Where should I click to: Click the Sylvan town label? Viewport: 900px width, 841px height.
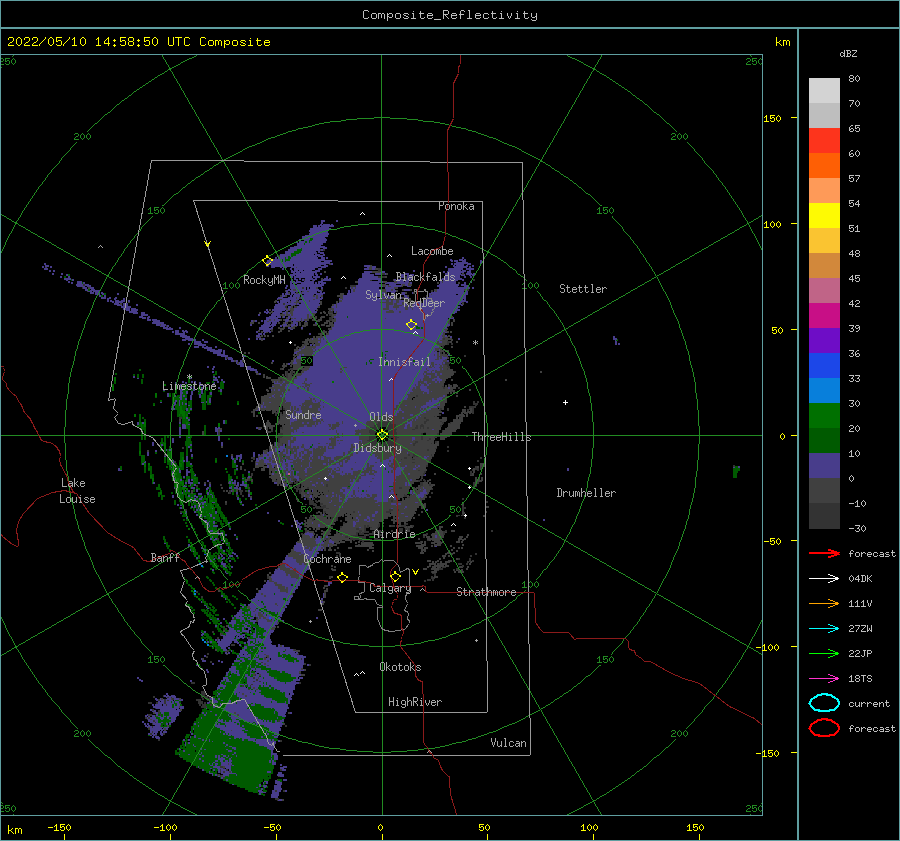pos(383,295)
